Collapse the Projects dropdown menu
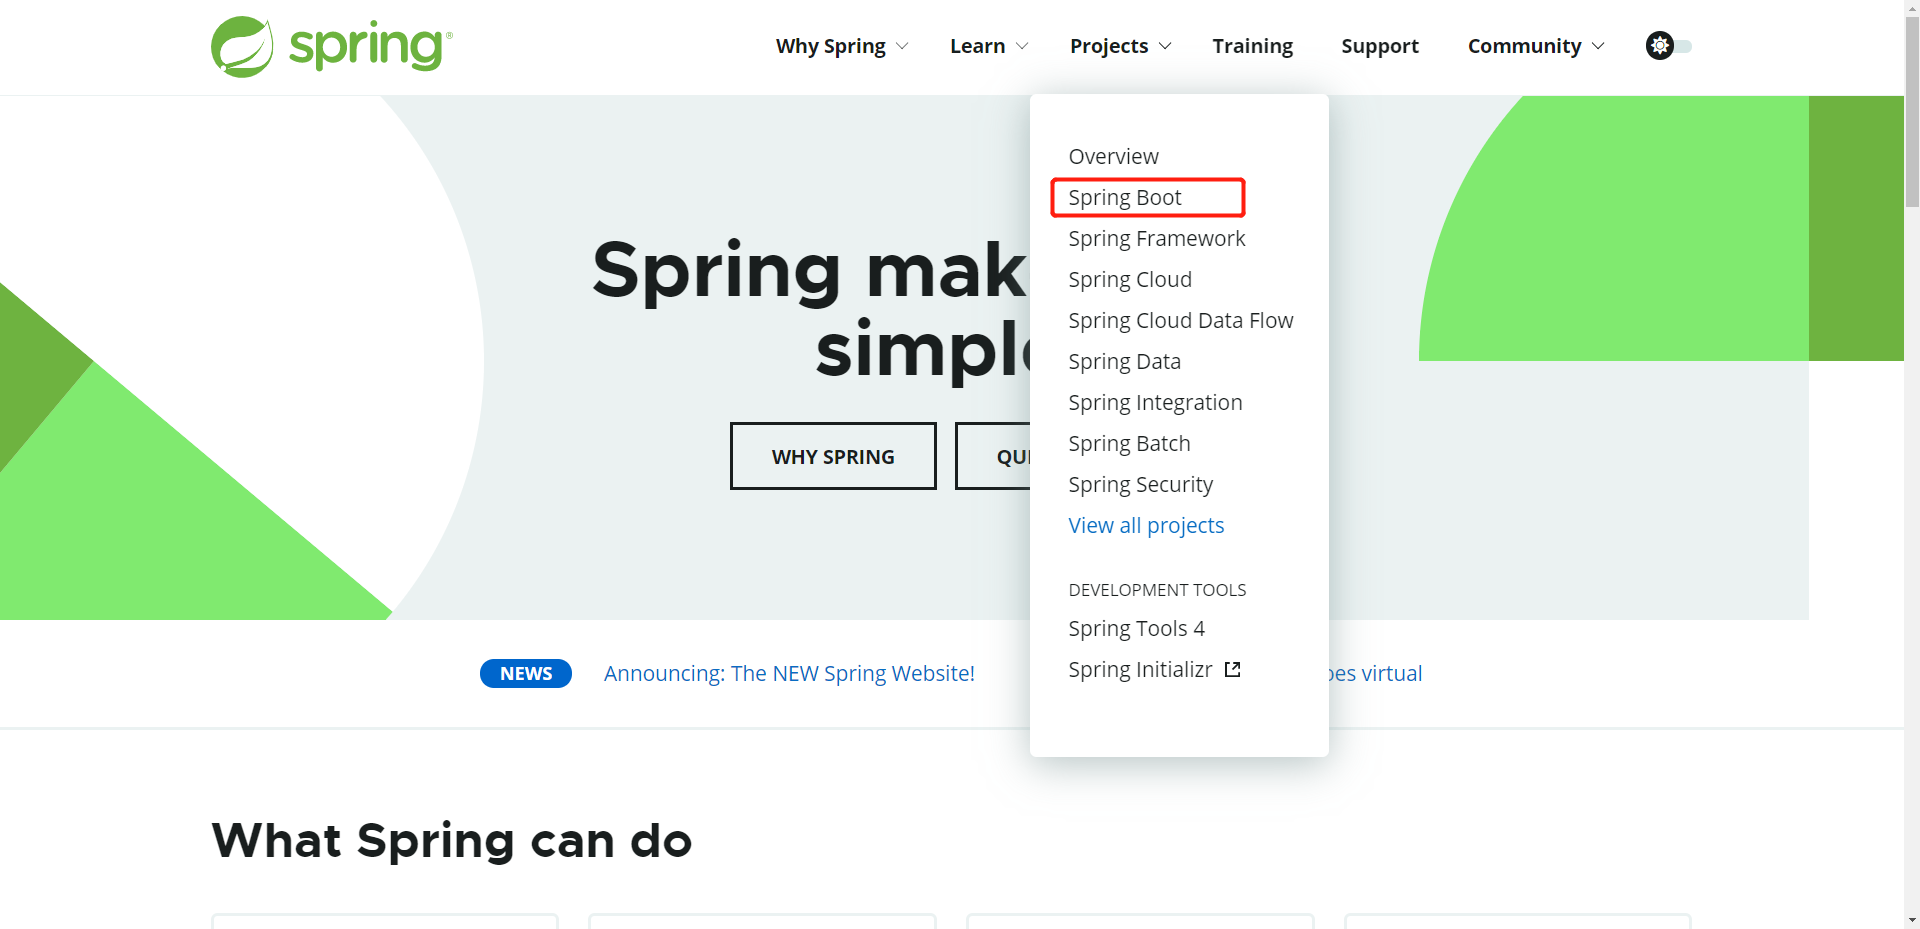Image resolution: width=1920 pixels, height=929 pixels. (1119, 46)
